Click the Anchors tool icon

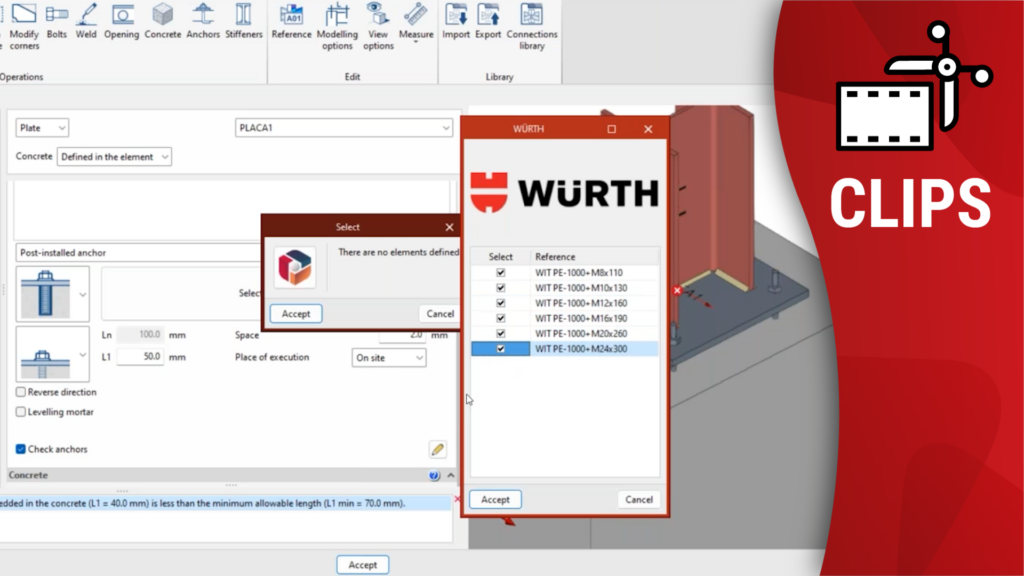tap(203, 20)
